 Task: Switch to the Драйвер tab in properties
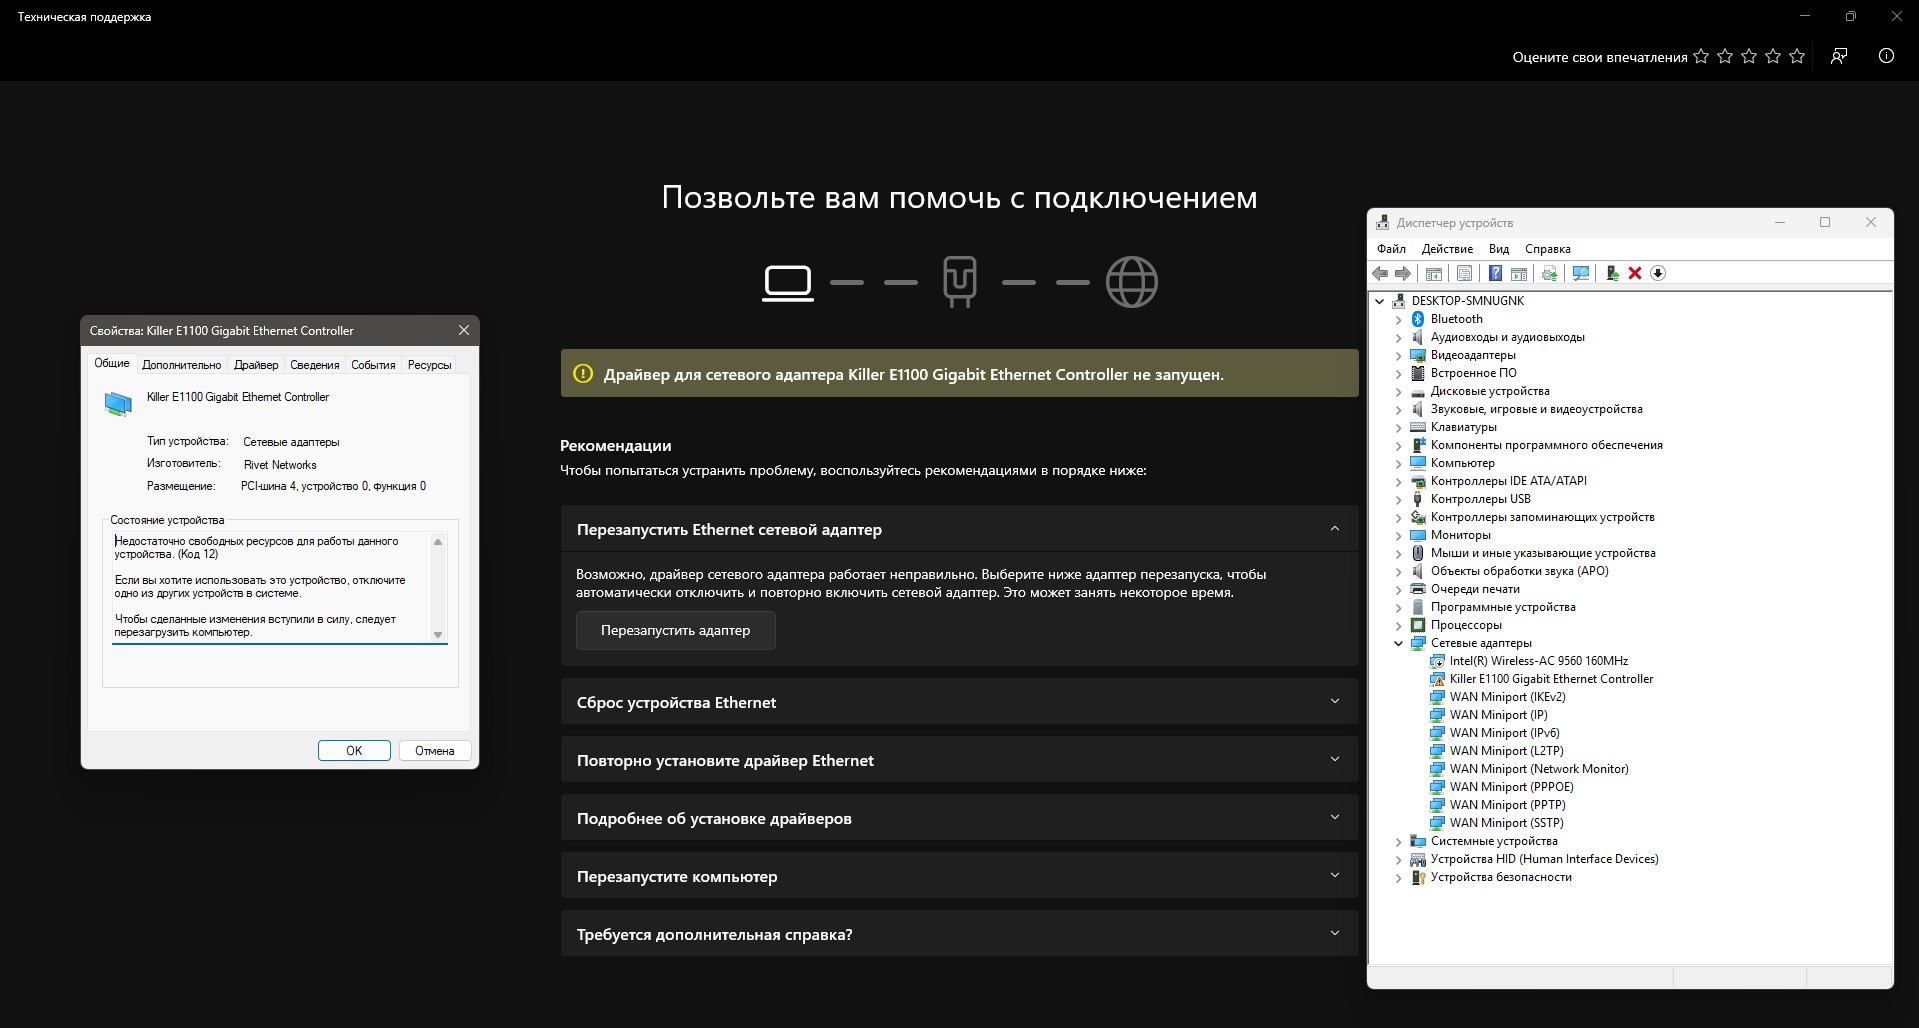[256, 365]
